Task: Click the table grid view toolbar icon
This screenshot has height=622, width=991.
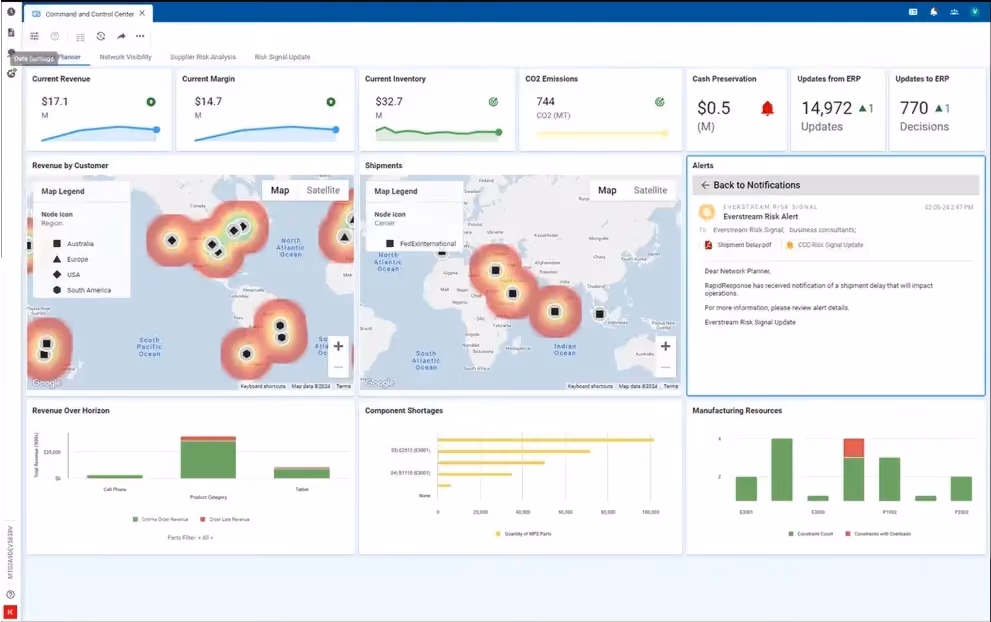Action: [x=80, y=37]
